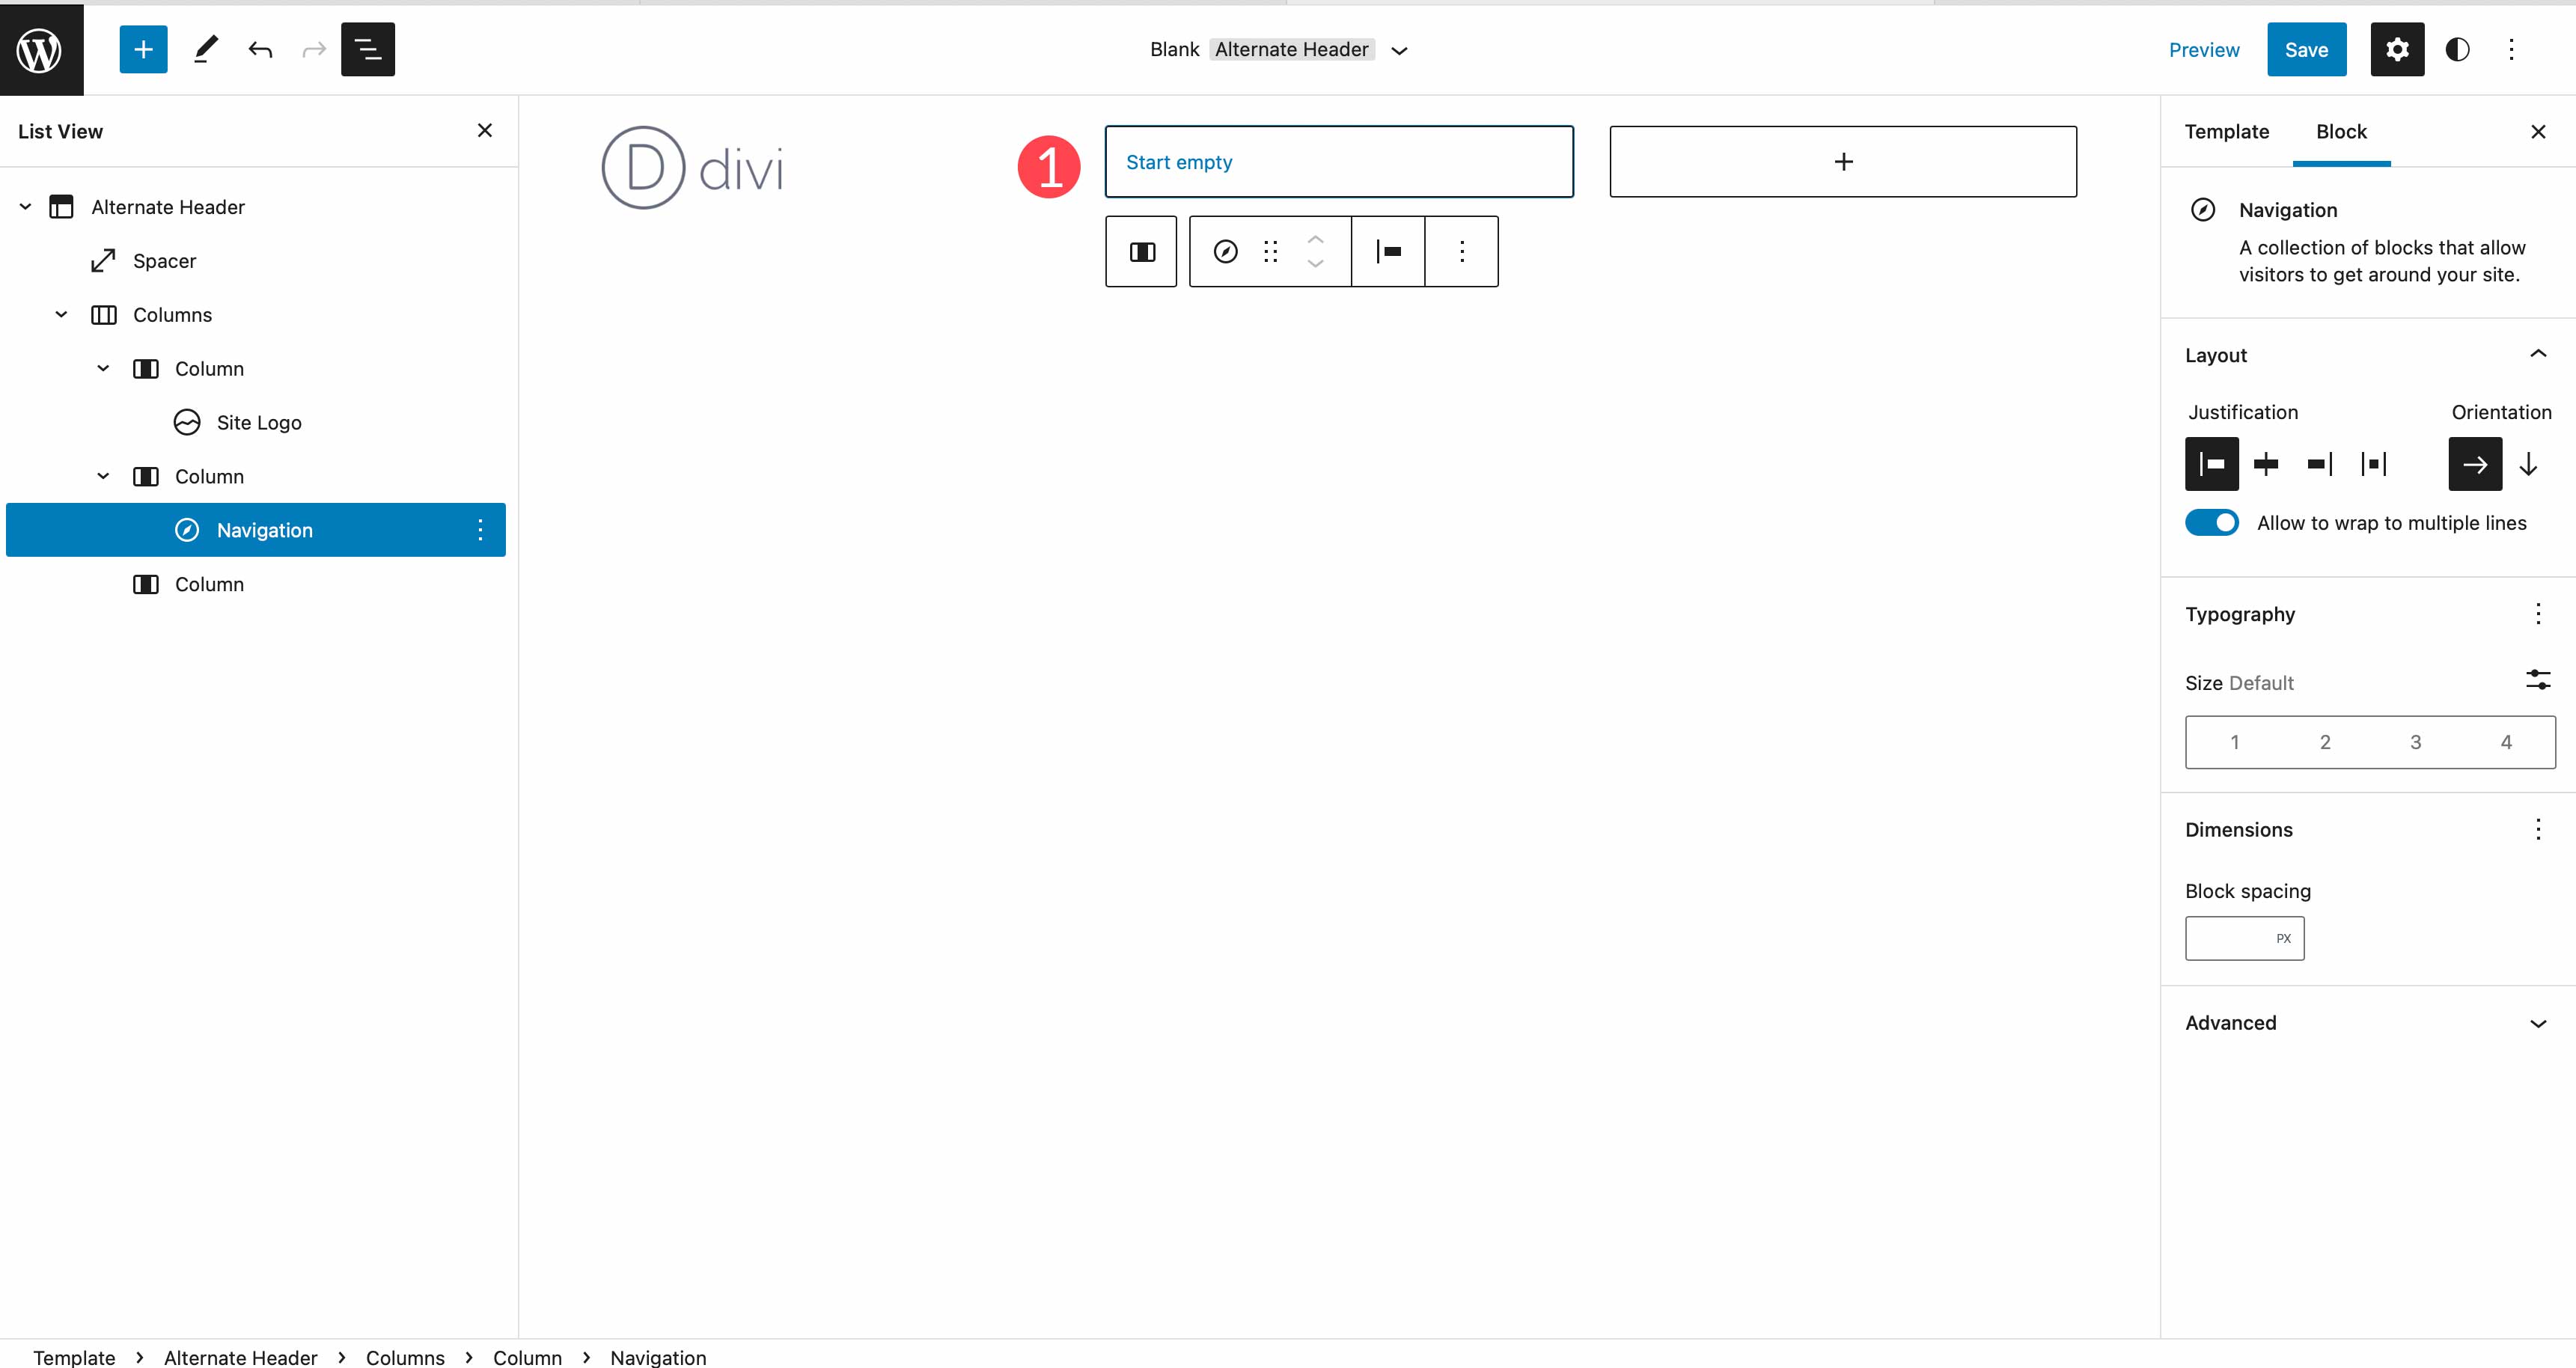Viewport: 2576px width, 1368px height.
Task: Select typography size option 2
Action: [2324, 741]
